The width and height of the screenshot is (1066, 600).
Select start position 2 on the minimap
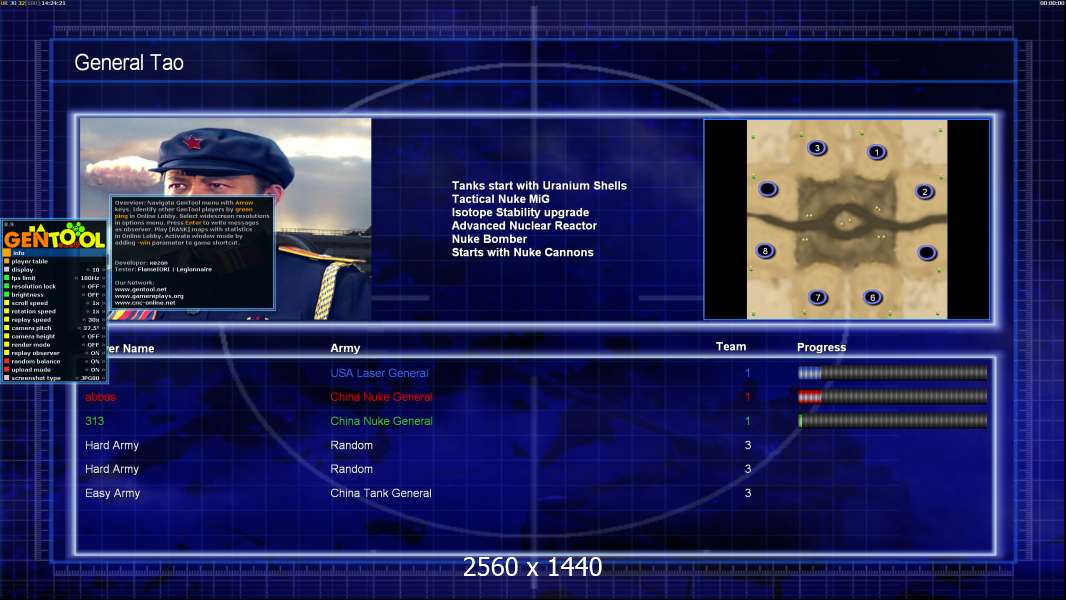point(925,192)
